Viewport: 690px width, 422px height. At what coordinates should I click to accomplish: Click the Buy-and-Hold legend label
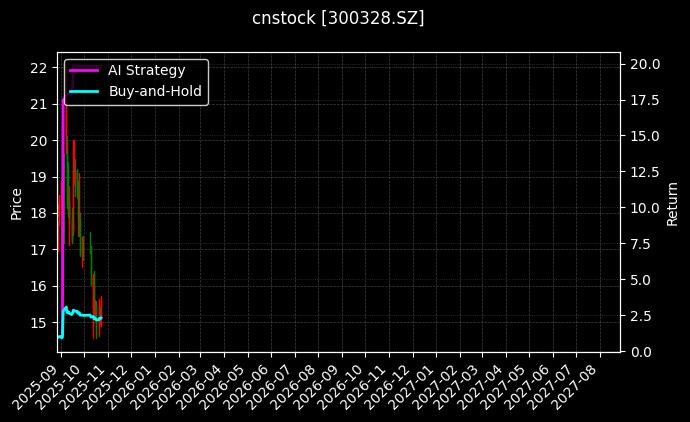(x=155, y=91)
